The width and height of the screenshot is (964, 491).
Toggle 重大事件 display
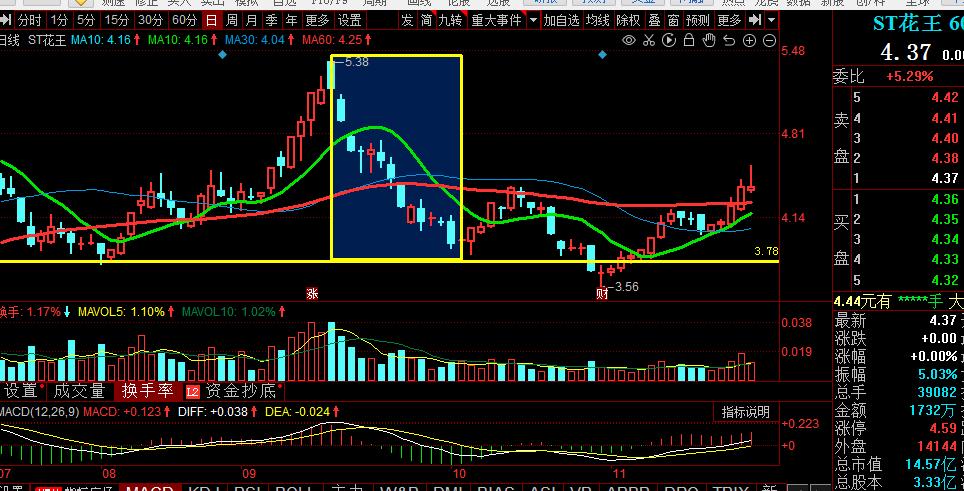pyautogui.click(x=497, y=20)
